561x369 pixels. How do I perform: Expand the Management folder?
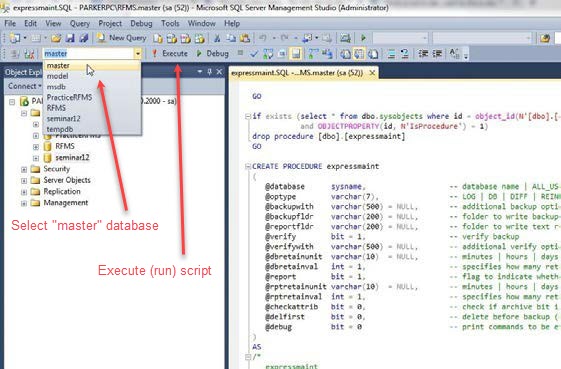point(24,203)
